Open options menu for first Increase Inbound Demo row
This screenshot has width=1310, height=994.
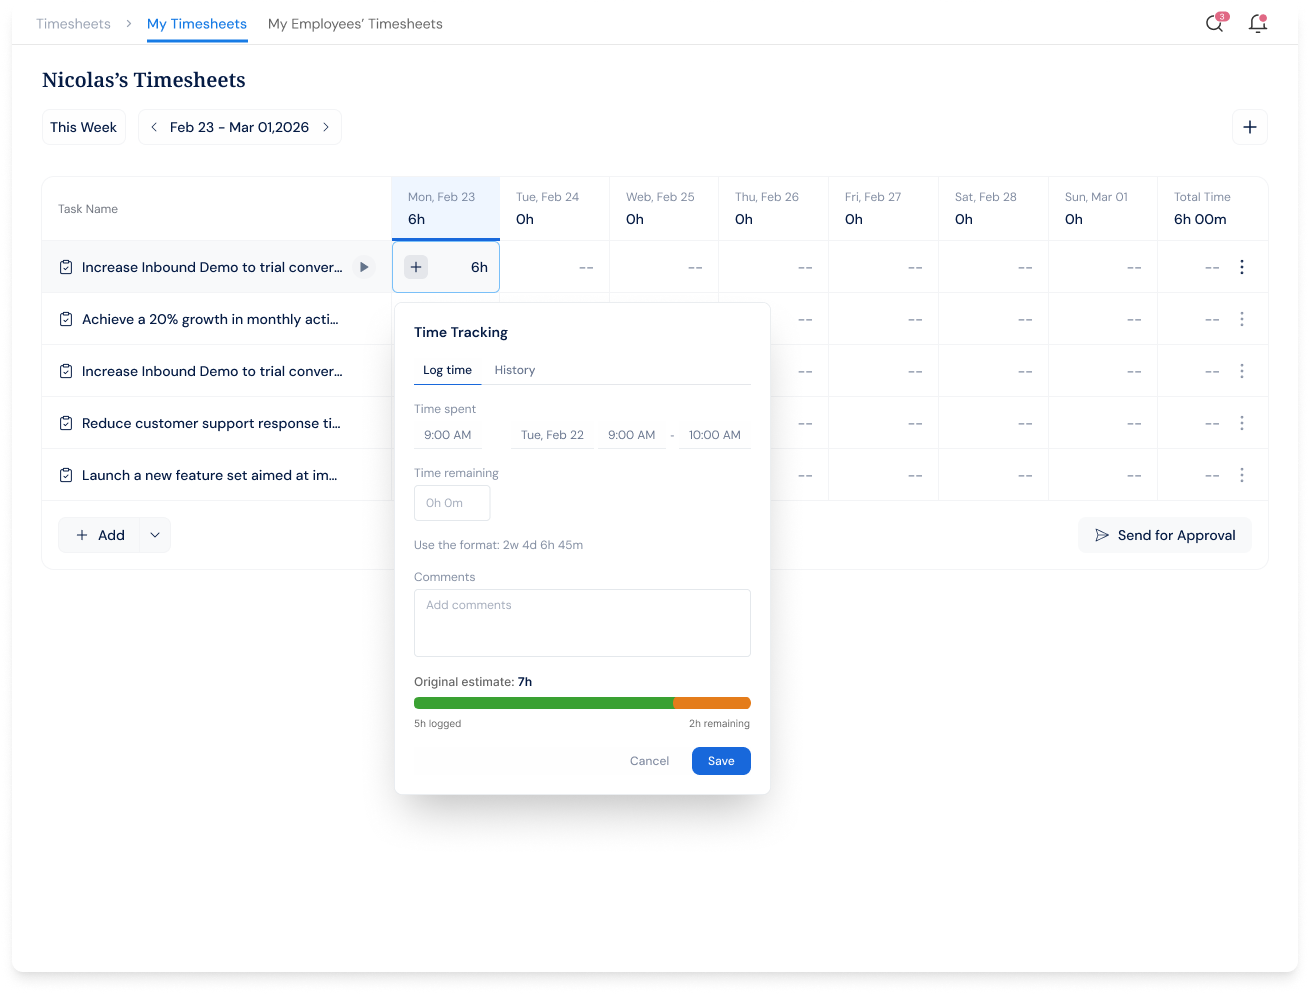(x=1242, y=267)
